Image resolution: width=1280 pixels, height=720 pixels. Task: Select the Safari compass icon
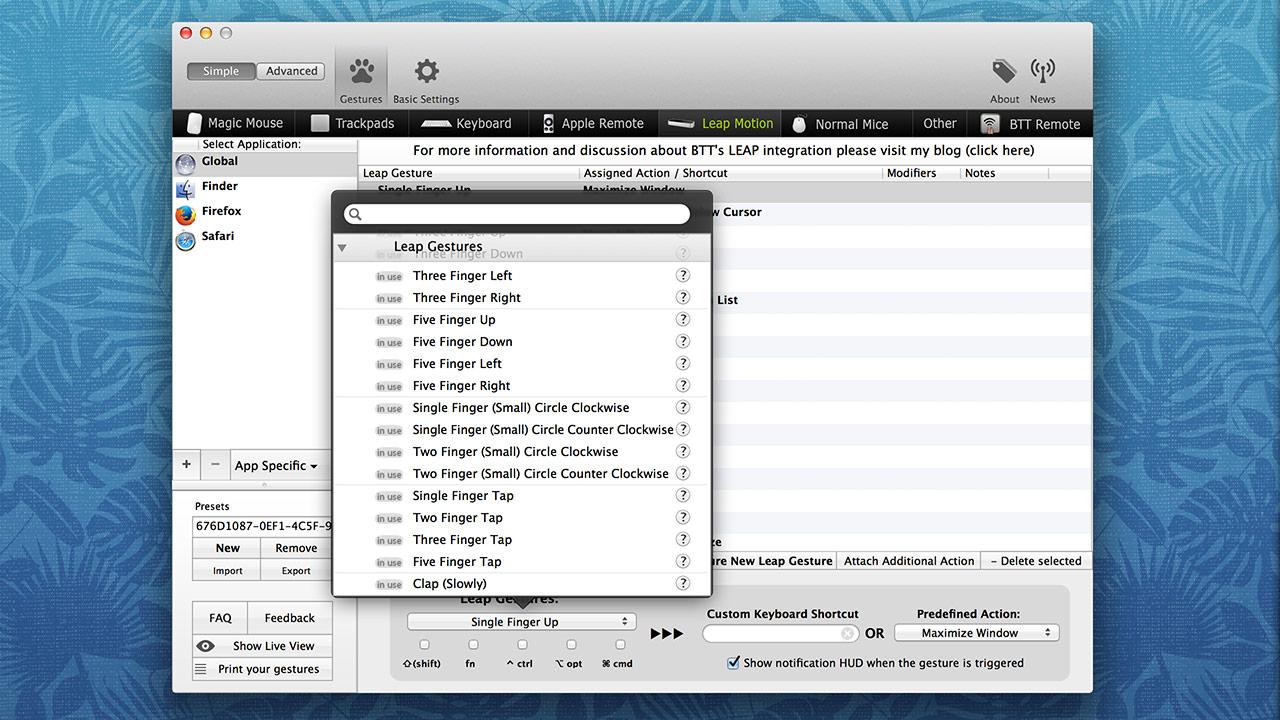(x=185, y=240)
